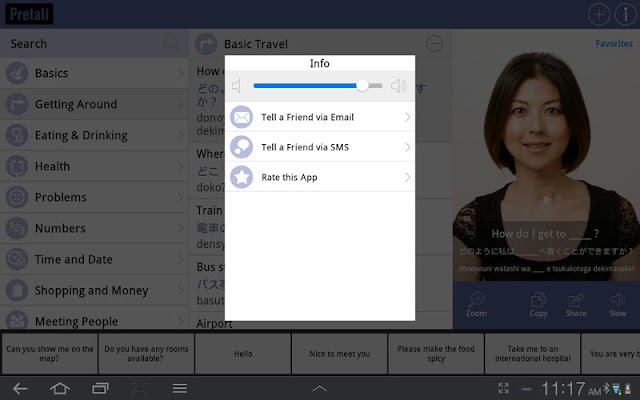Expand Getting Around row chevron
The image size is (640, 400).
181,104
